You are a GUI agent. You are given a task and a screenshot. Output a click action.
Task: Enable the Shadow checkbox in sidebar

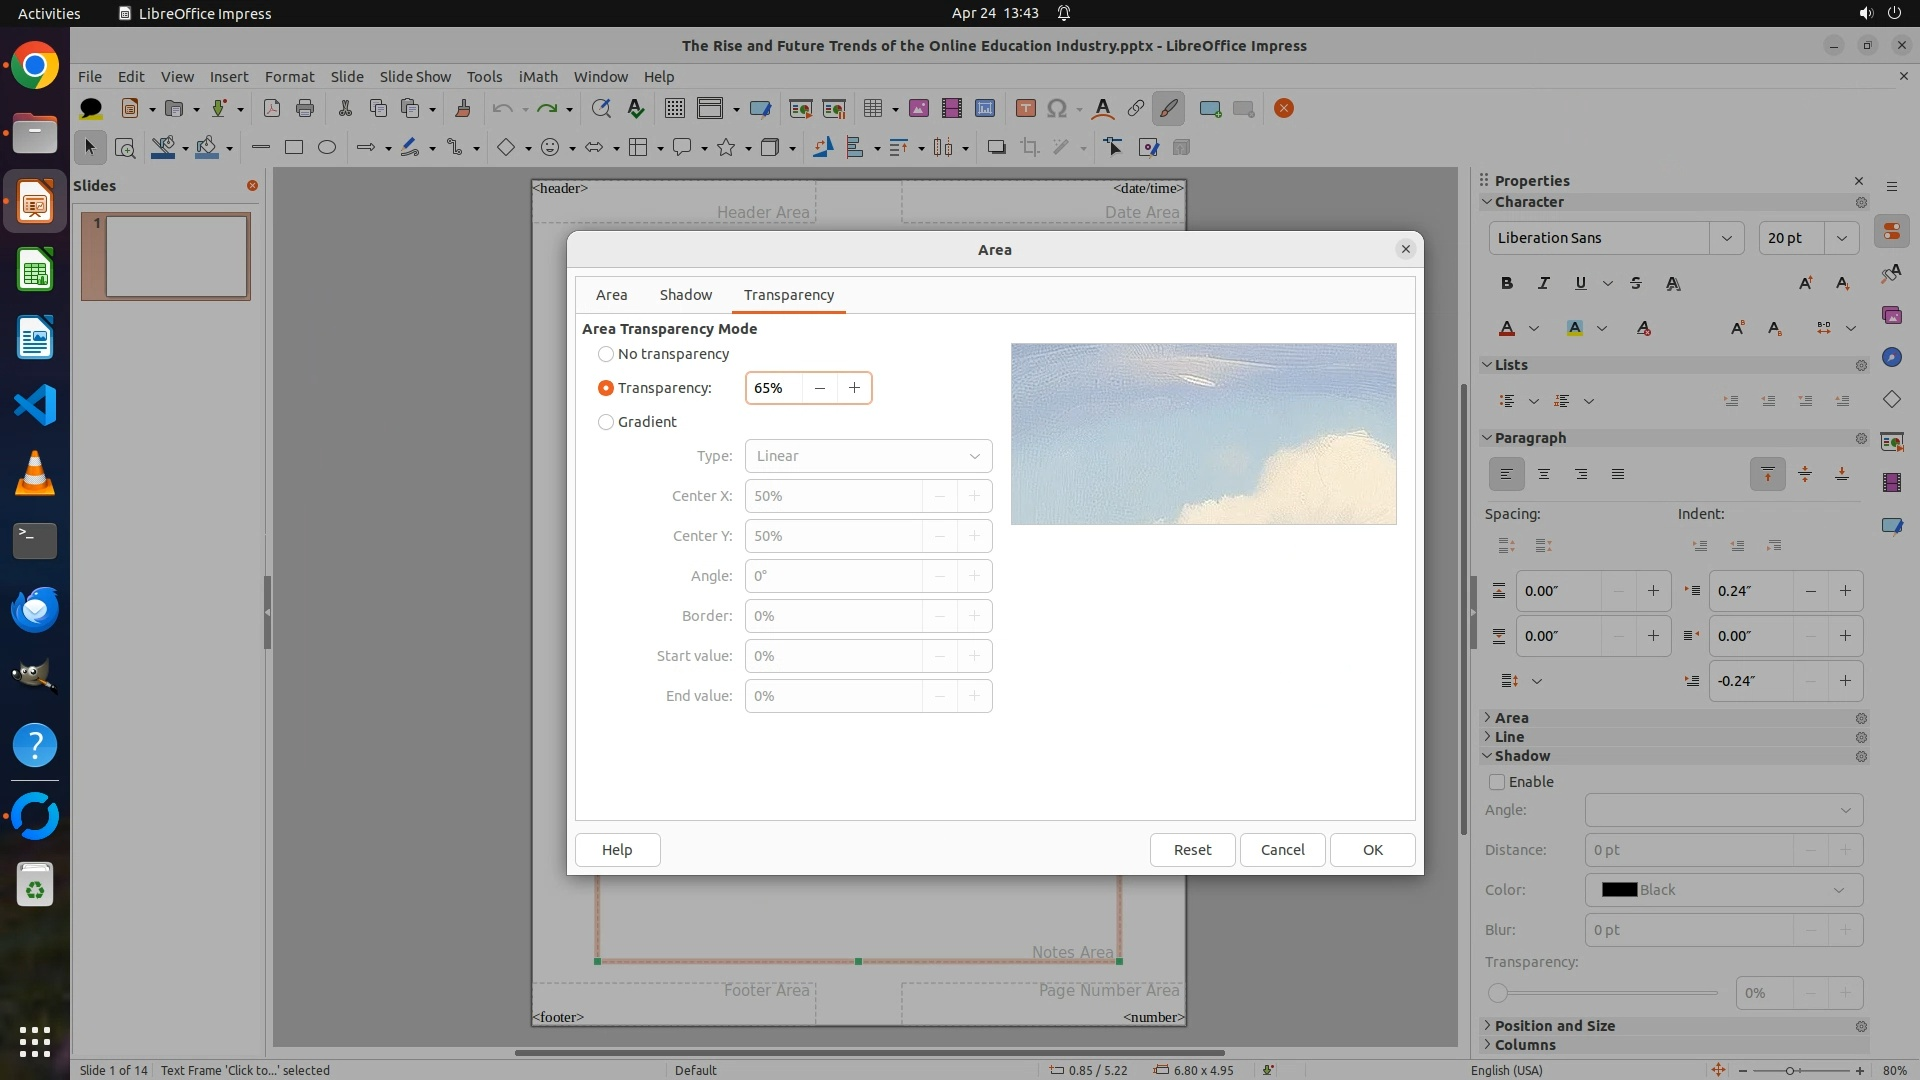[1497, 782]
